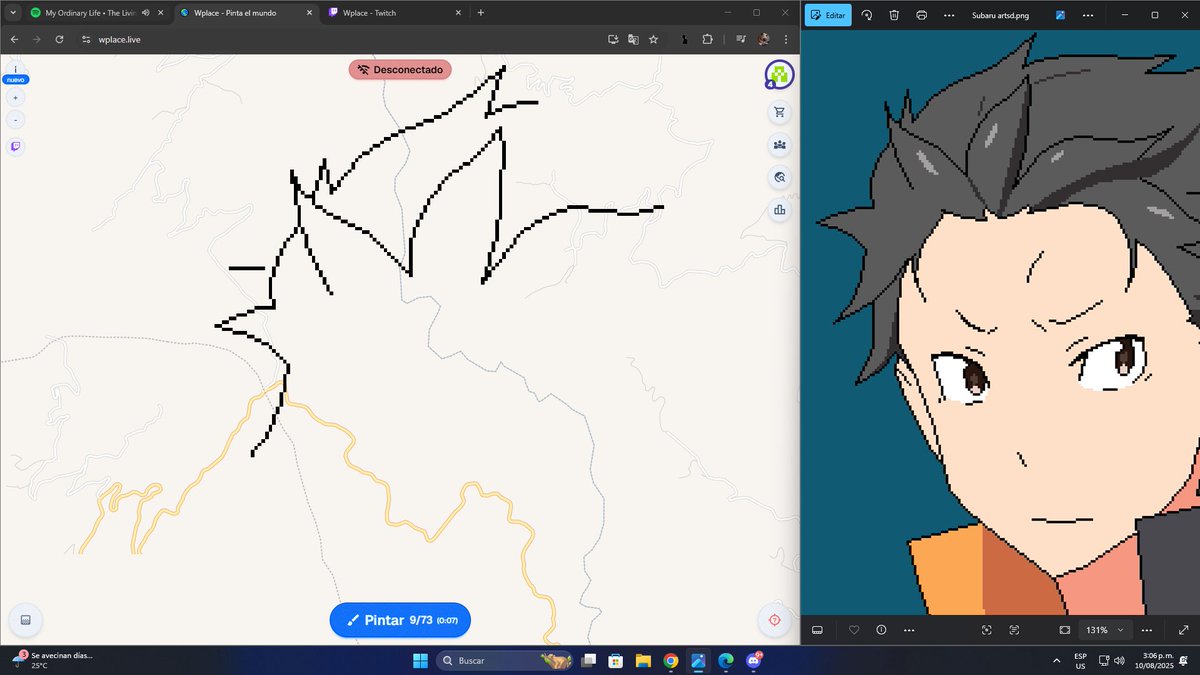Open Chrome media controls icon
This screenshot has height=675, width=1200.
741,39
